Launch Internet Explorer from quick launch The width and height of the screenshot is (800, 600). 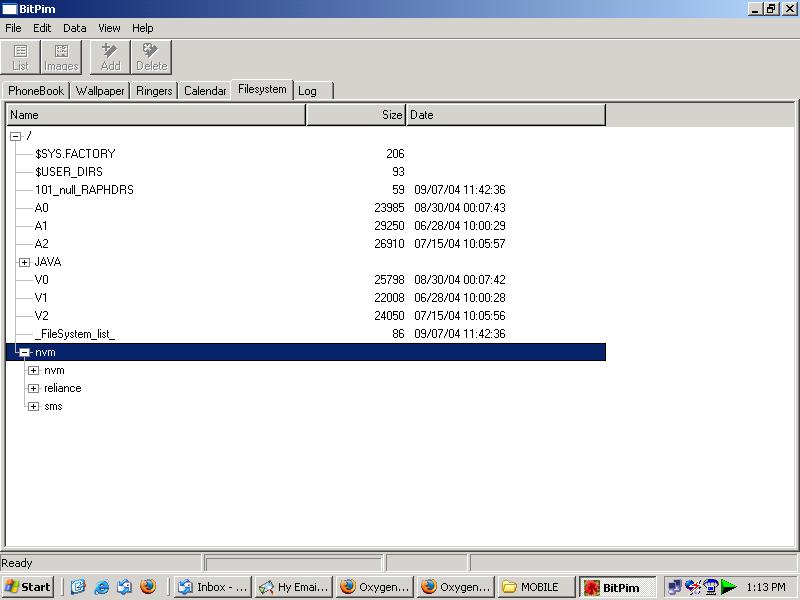(x=102, y=587)
